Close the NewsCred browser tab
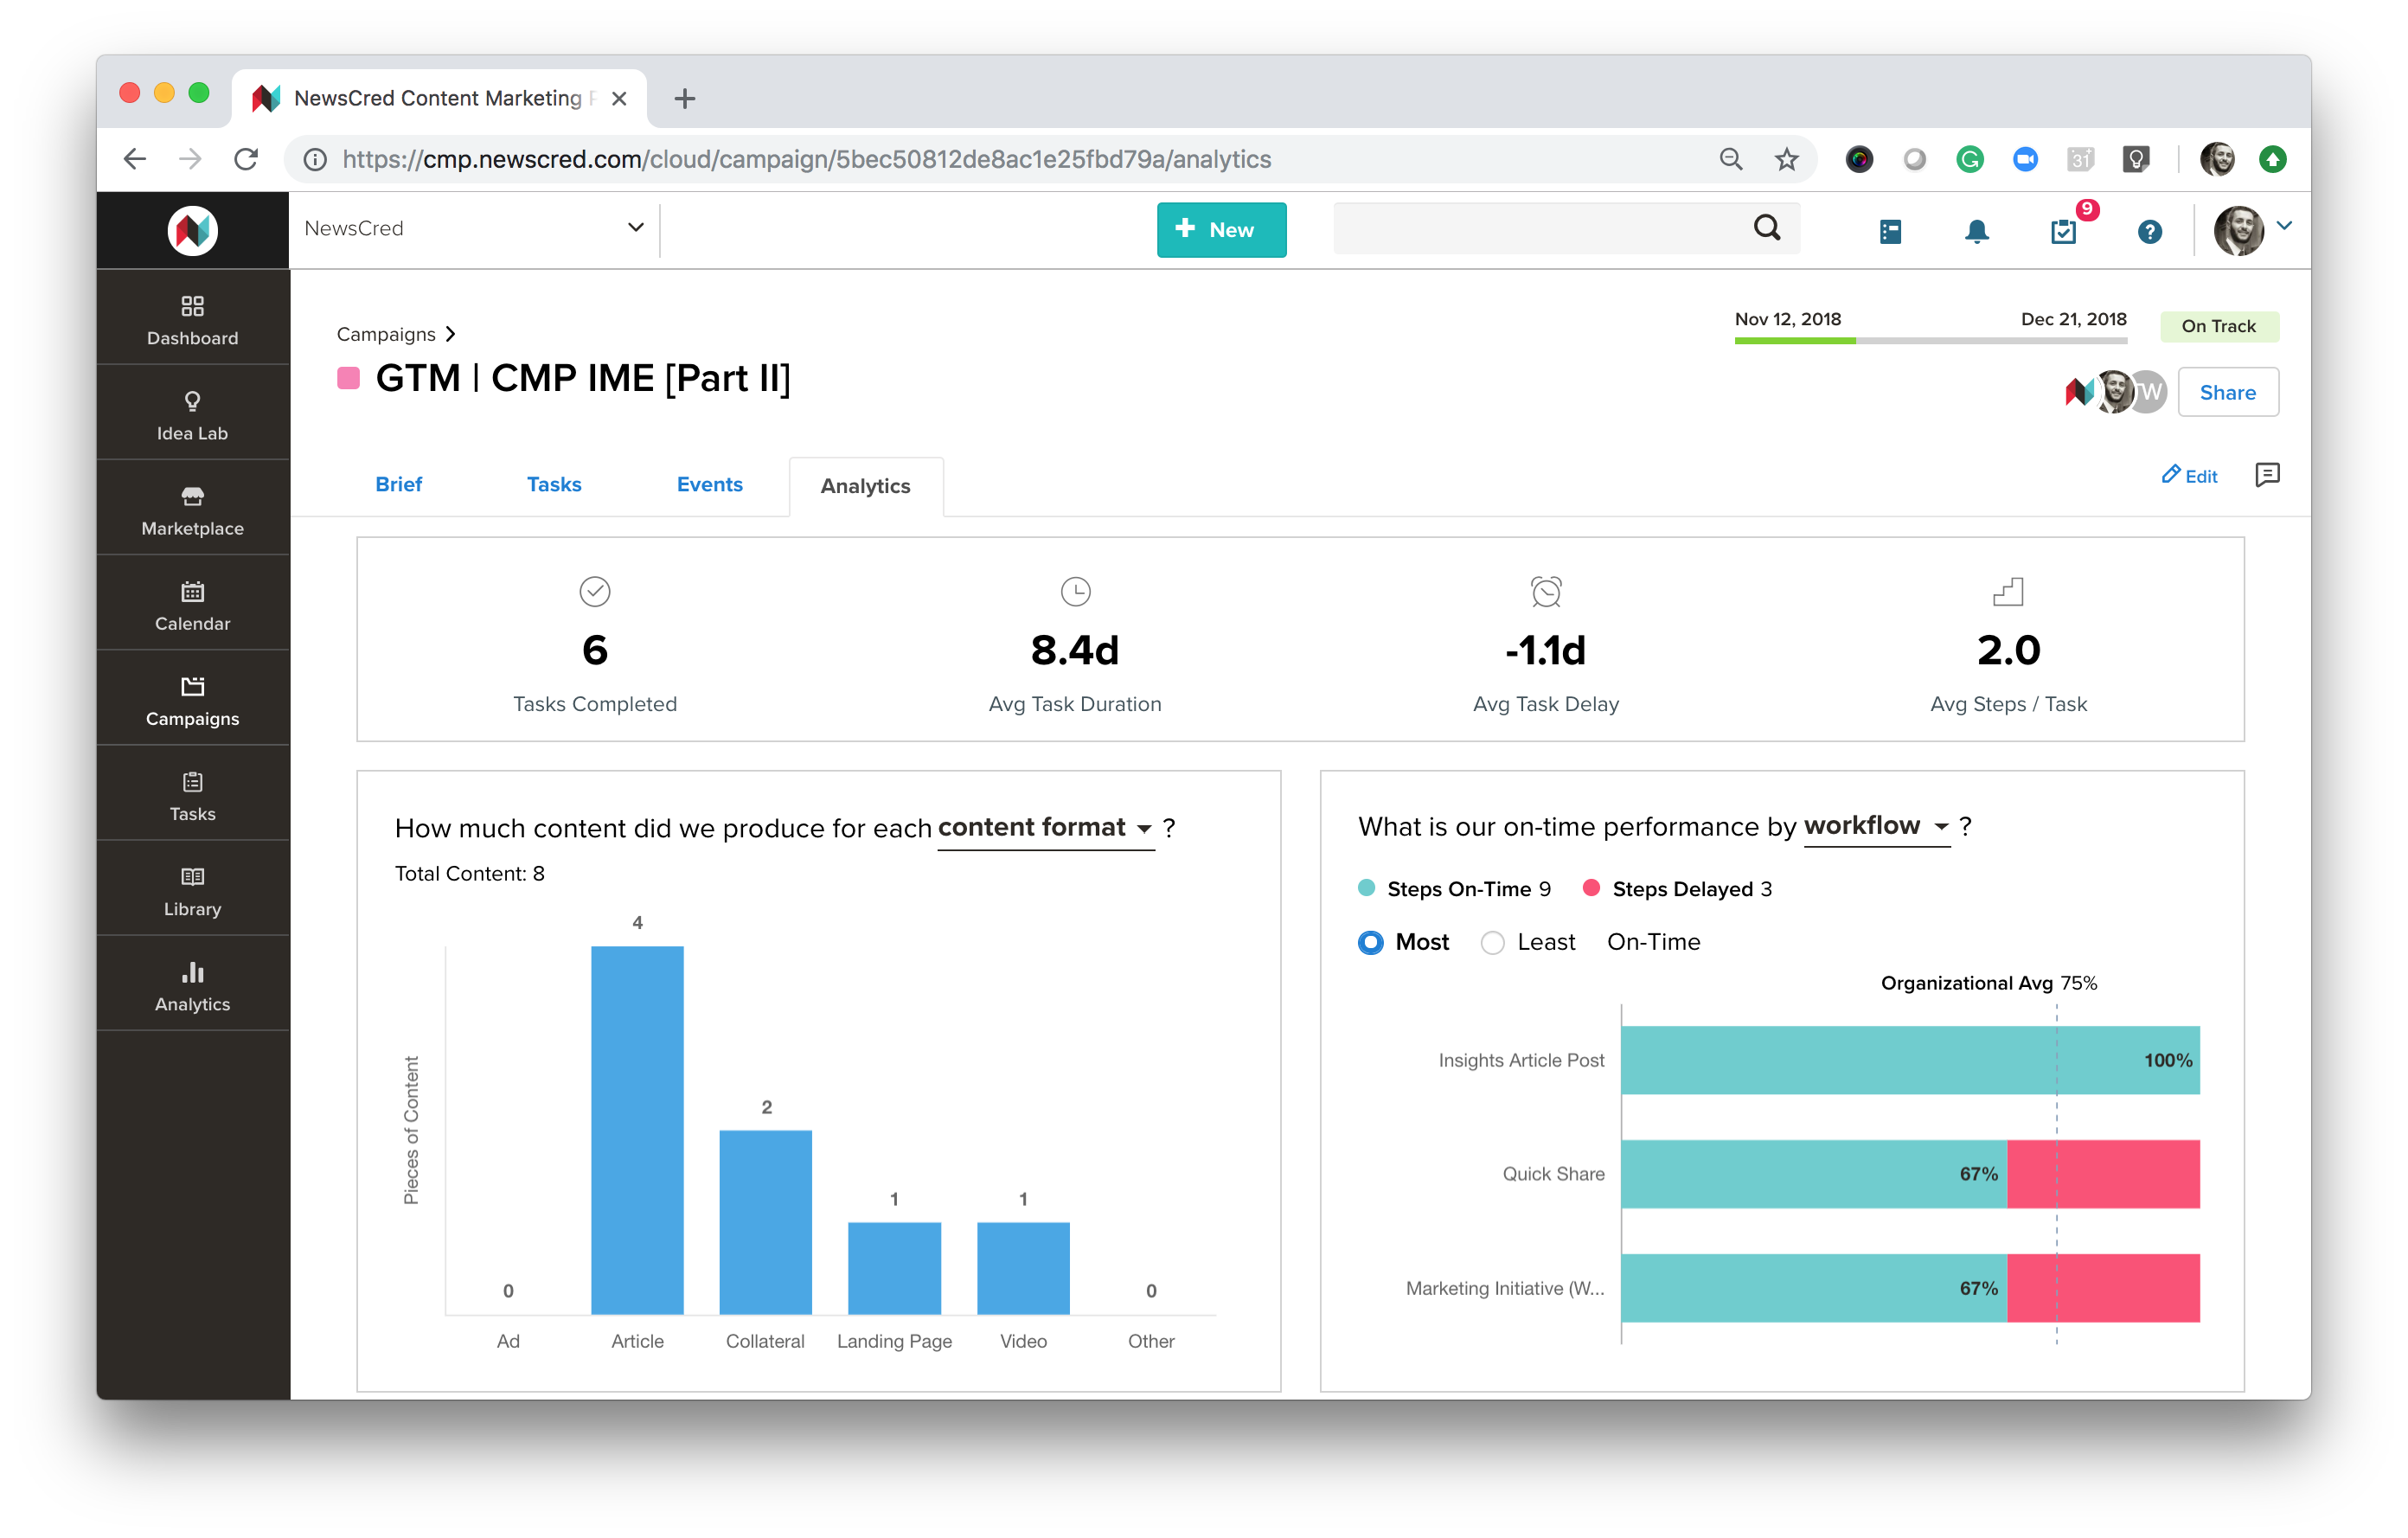The width and height of the screenshot is (2408, 1538). (619, 98)
